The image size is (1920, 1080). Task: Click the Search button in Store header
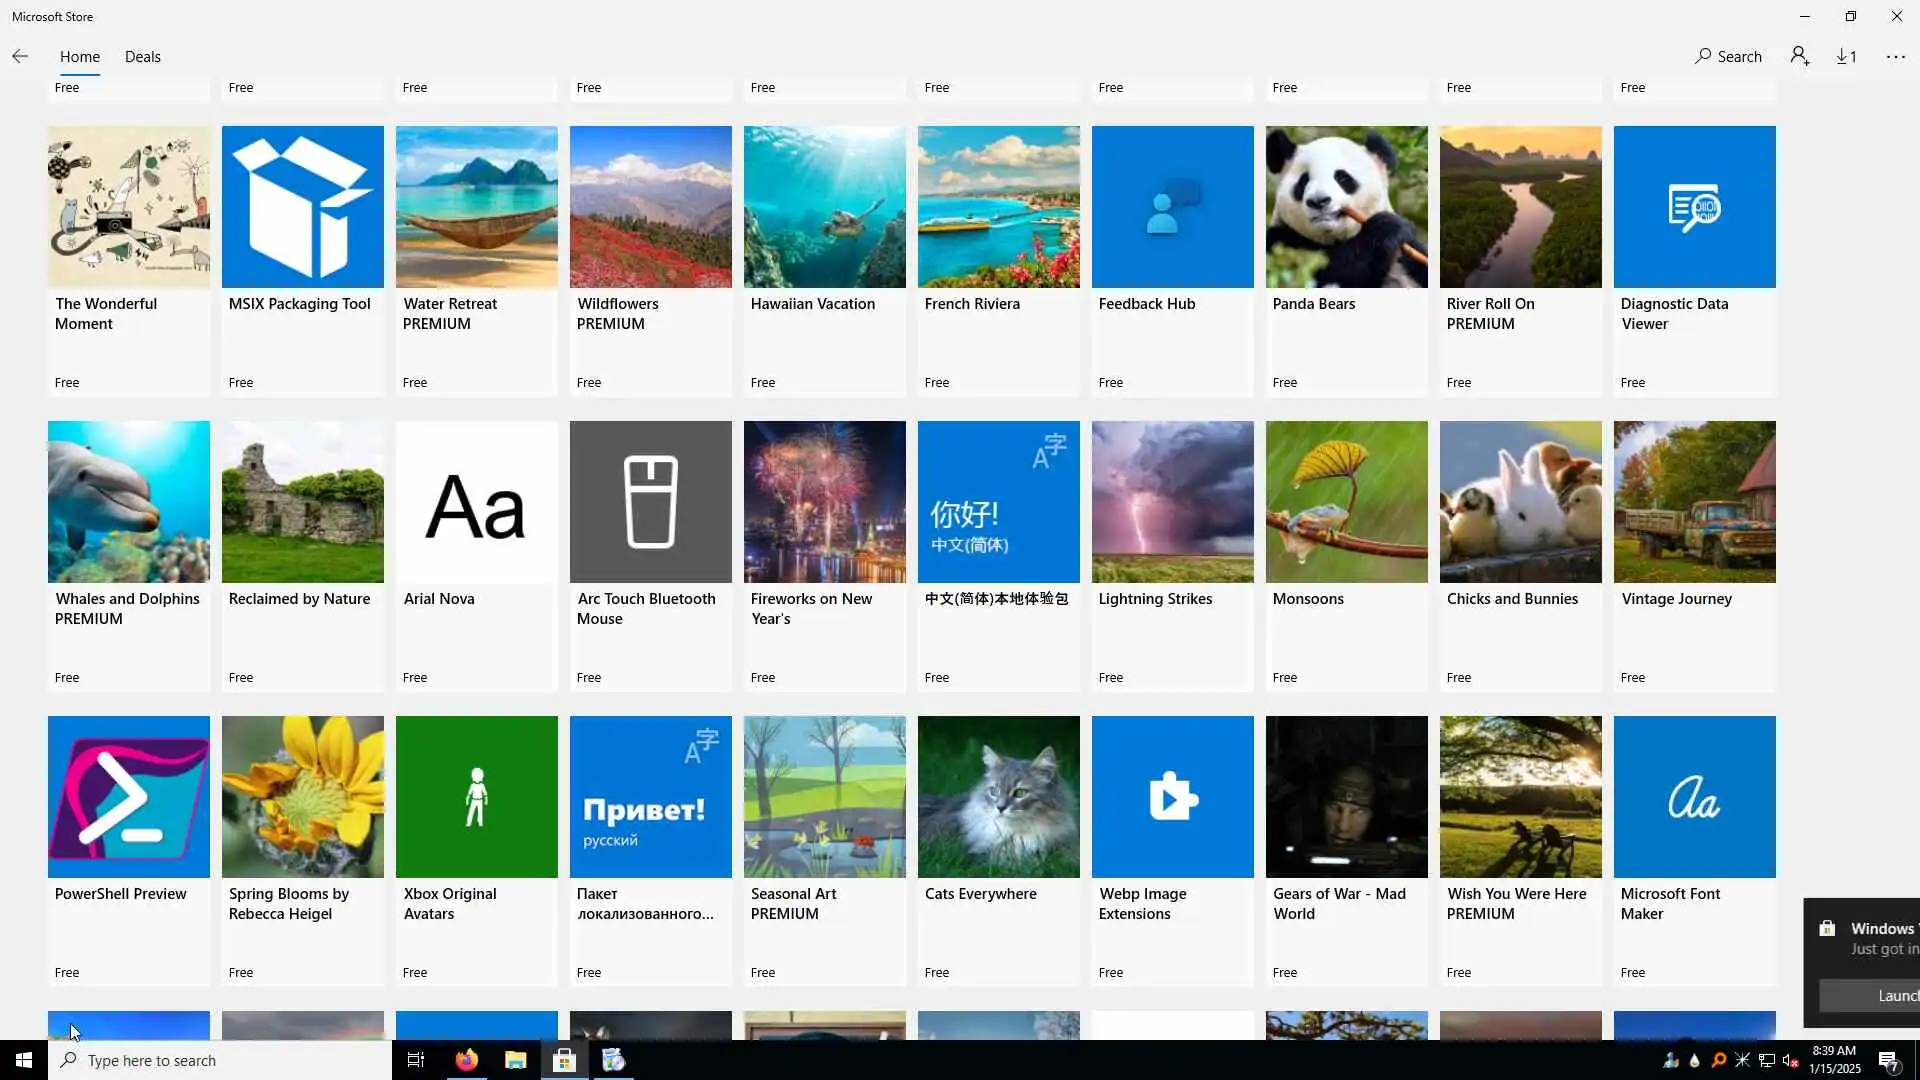click(x=1728, y=57)
